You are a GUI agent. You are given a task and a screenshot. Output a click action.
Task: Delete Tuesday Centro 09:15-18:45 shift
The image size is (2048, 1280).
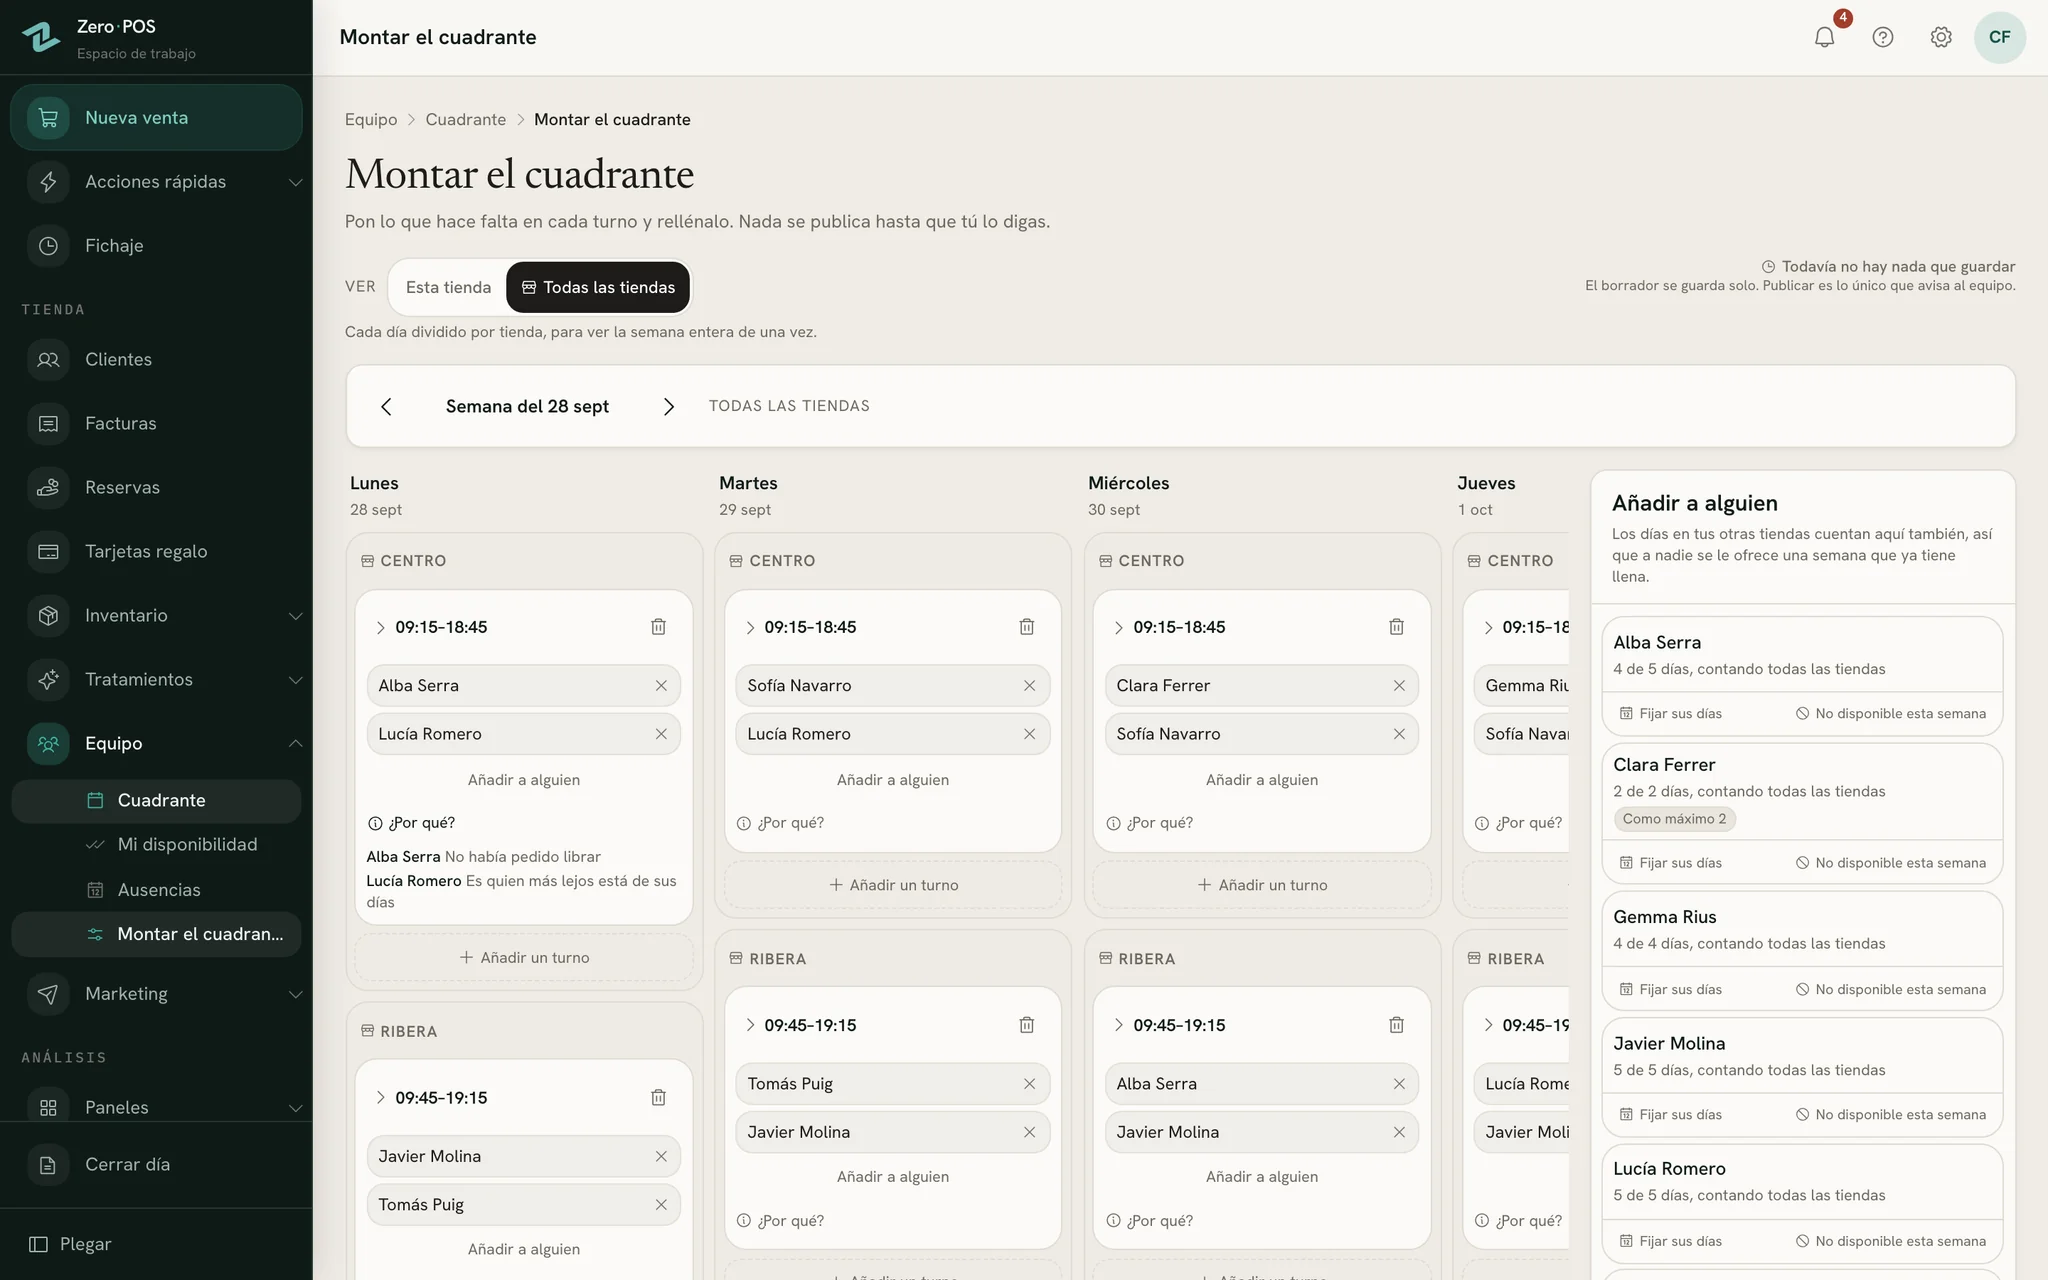[1026, 627]
